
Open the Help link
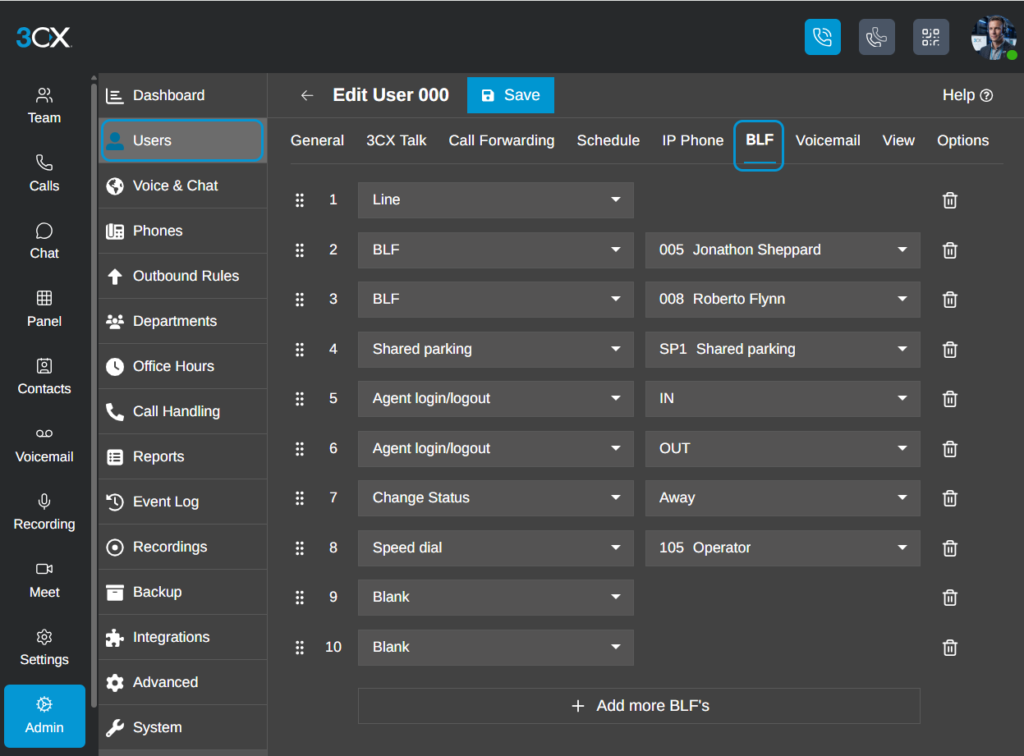tap(967, 95)
